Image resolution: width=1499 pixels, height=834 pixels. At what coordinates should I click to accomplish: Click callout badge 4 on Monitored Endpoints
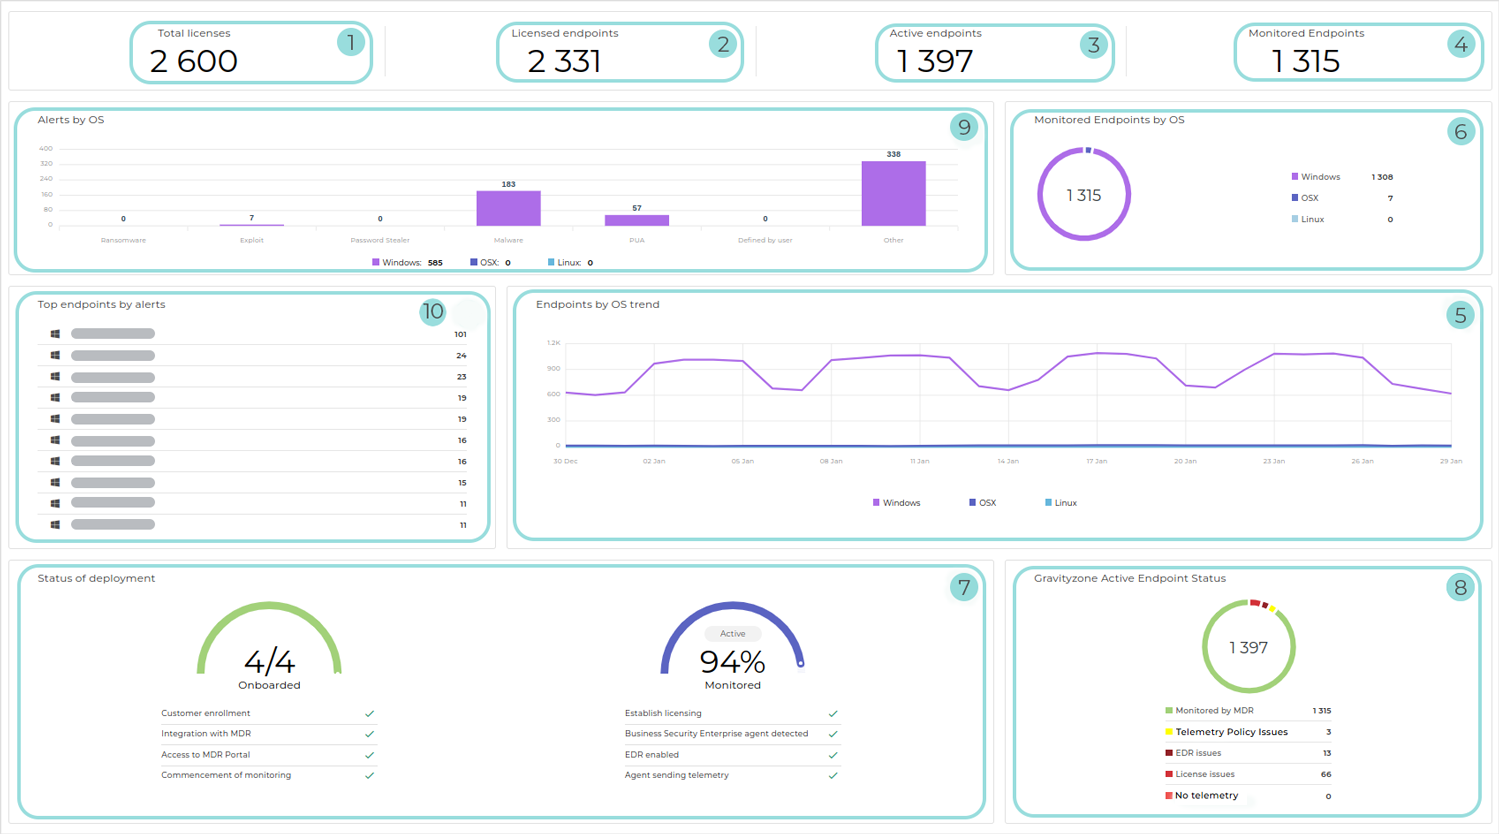coord(1460,44)
